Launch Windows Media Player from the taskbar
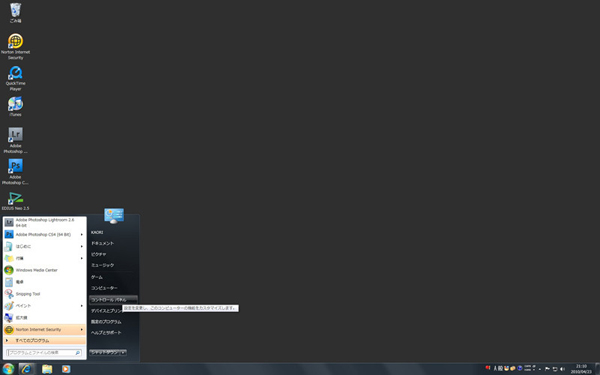 66,369
